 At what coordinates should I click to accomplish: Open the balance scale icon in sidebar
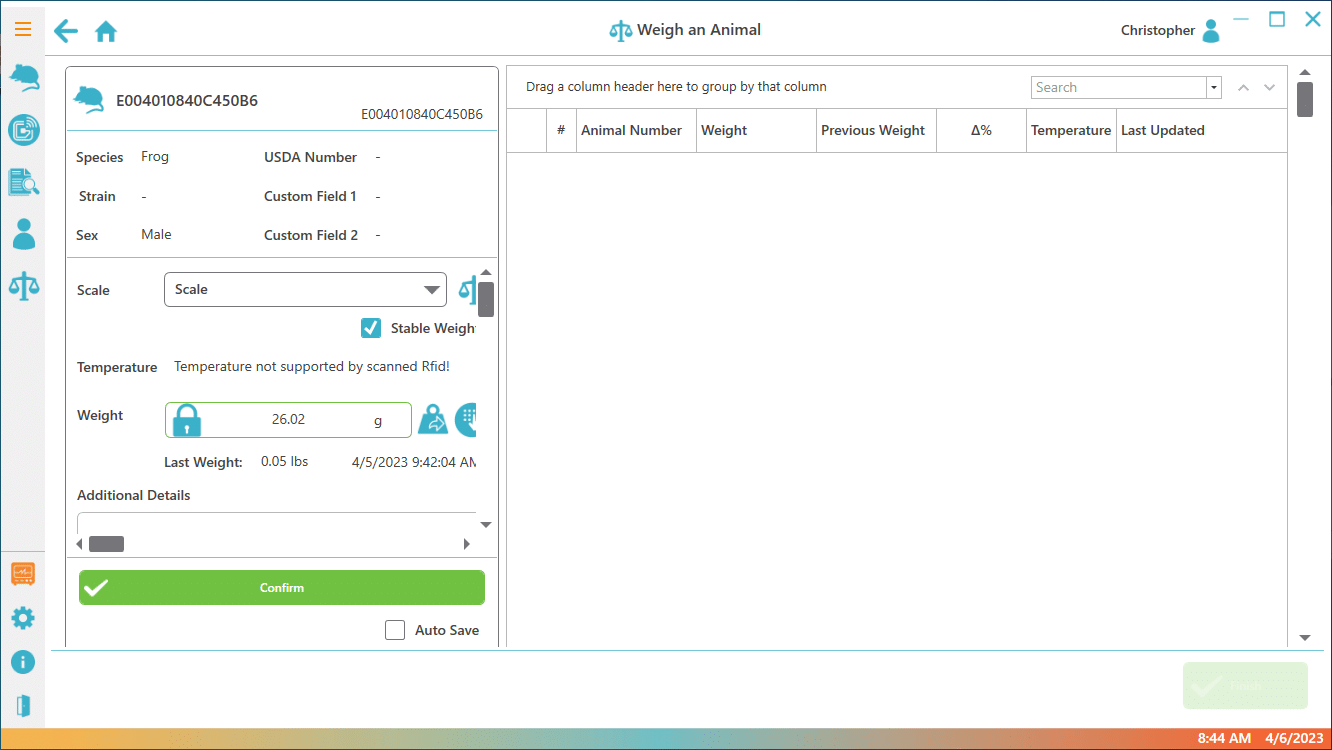(x=24, y=286)
